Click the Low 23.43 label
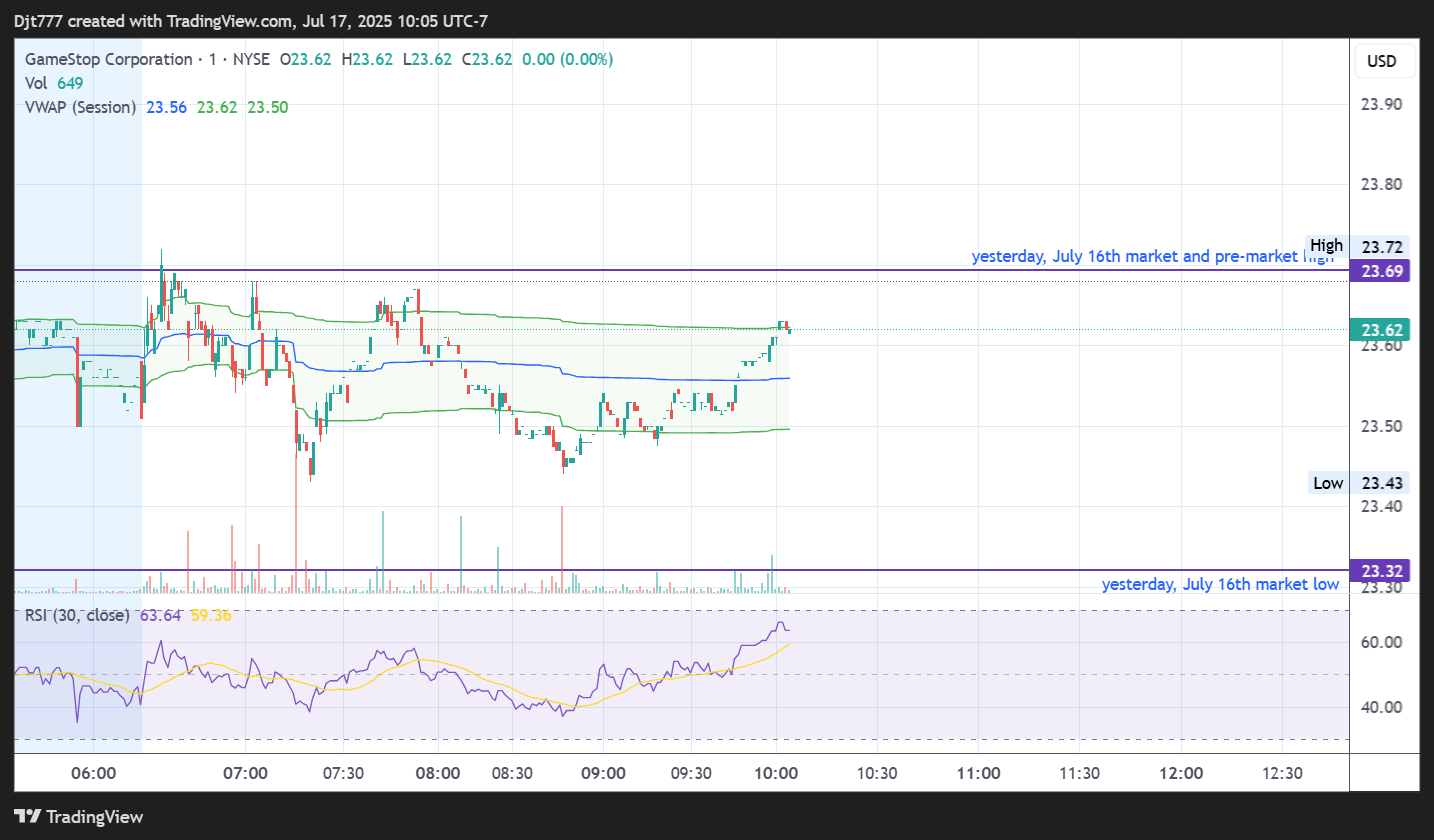Viewport: 1434px width, 840px height. [x=1359, y=483]
